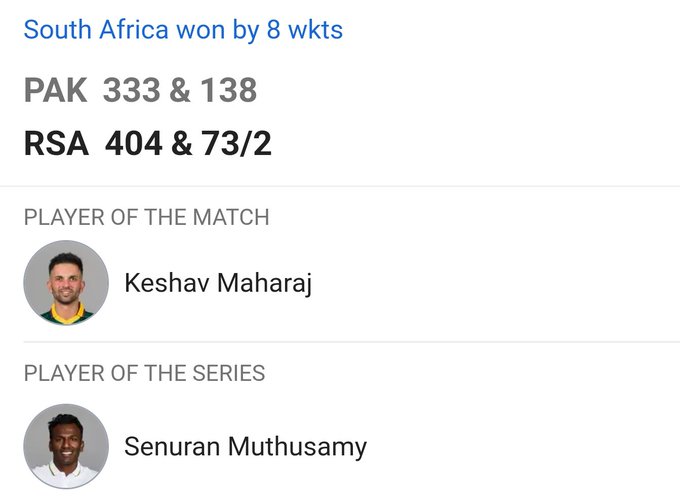Screen dimensions: 680x504
Task: Click the PLAYER OF THE MATCH heading
Action: pos(146,217)
